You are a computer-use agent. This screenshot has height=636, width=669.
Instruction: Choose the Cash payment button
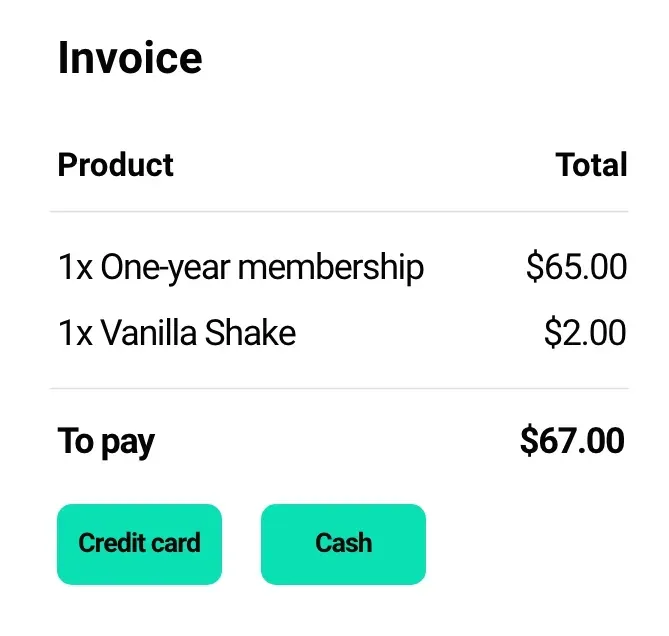[343, 544]
